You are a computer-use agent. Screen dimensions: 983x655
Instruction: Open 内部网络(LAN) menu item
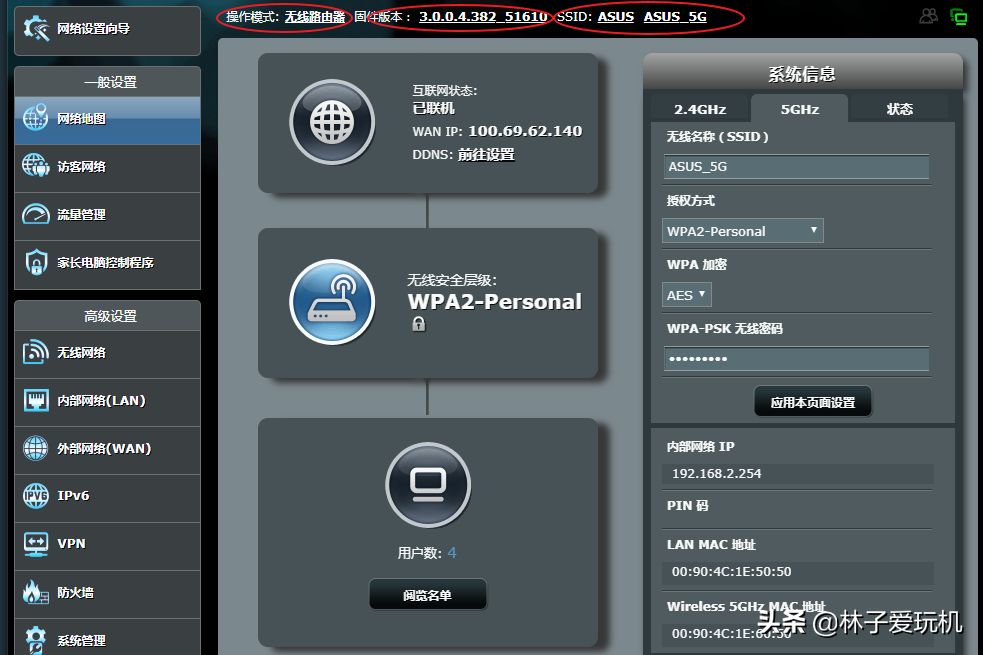pyautogui.click(x=107, y=402)
